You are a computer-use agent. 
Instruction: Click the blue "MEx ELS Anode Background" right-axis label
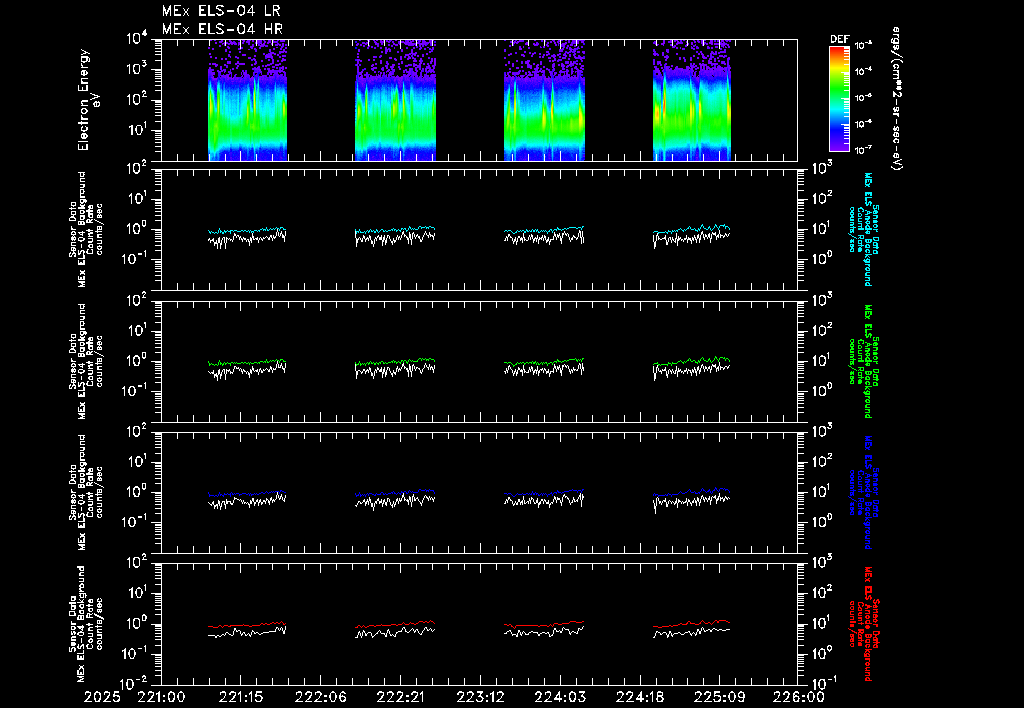tap(868, 492)
